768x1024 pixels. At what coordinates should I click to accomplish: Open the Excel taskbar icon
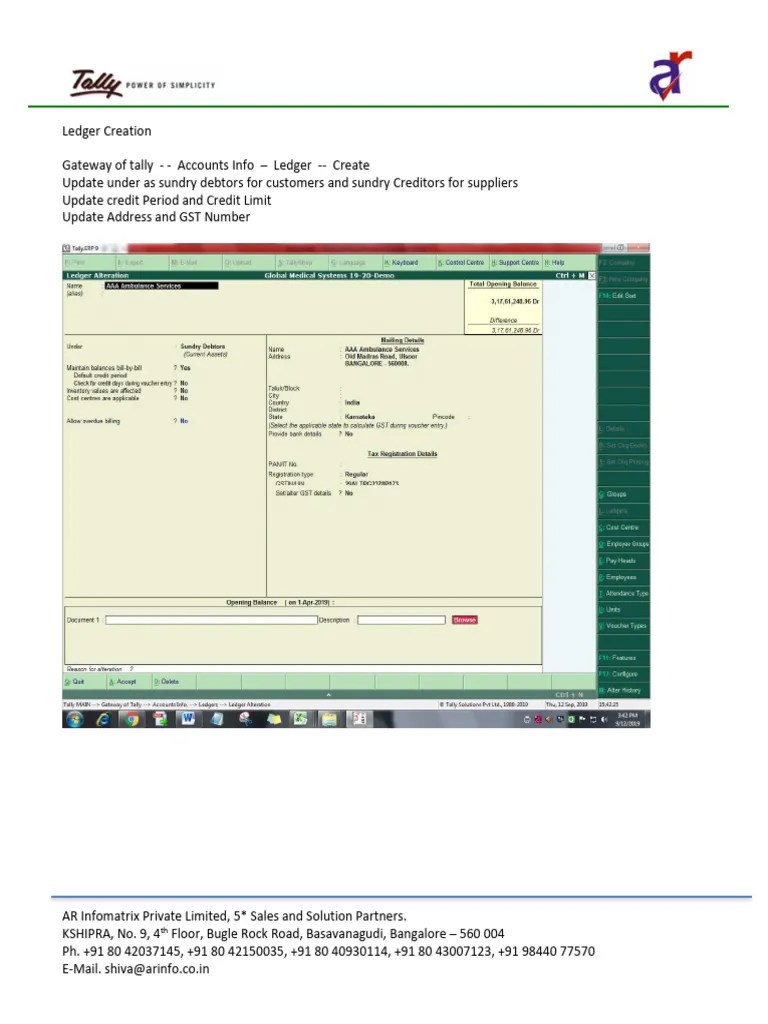pos(300,719)
